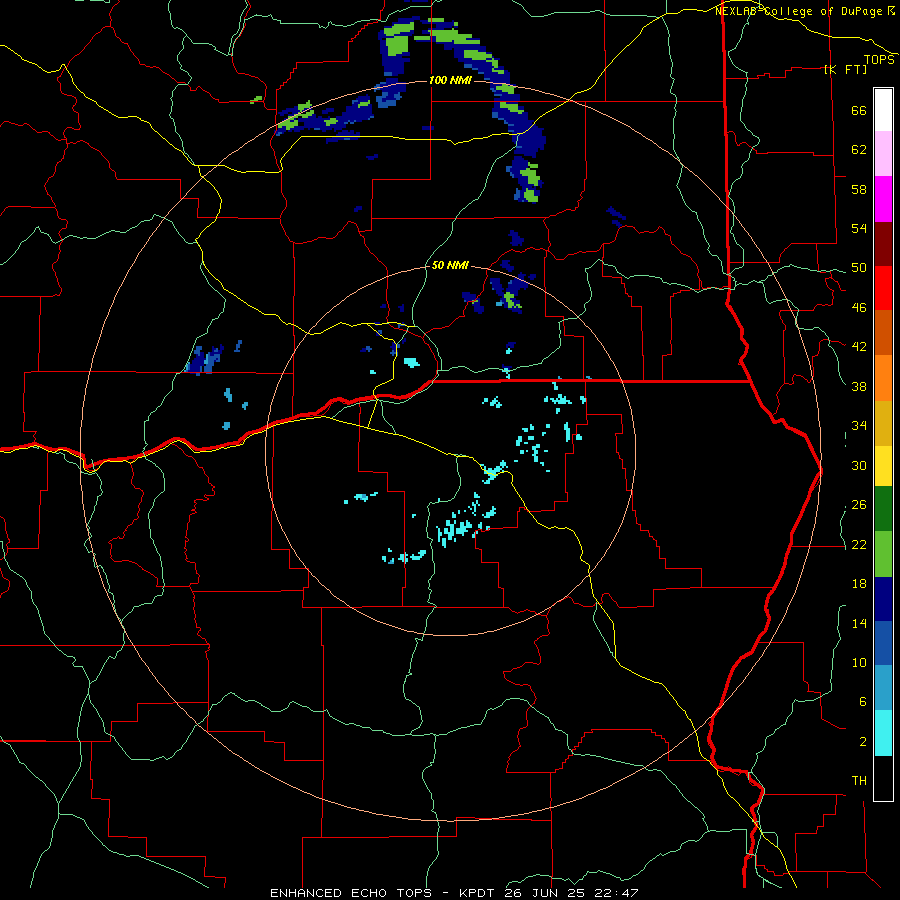The image size is (900, 900).
Task: Click the legend value '22'
Action: (859, 545)
